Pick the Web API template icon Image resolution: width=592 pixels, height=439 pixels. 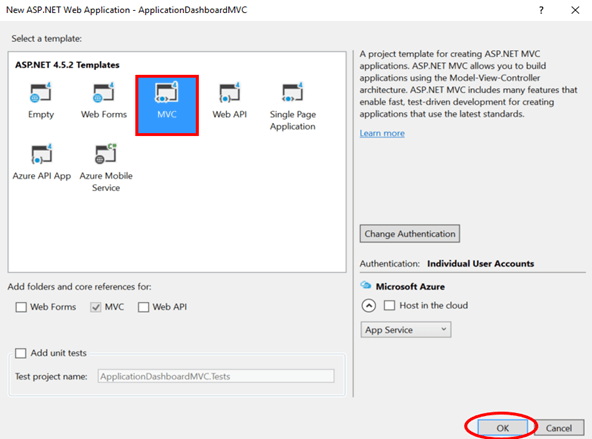coord(230,93)
